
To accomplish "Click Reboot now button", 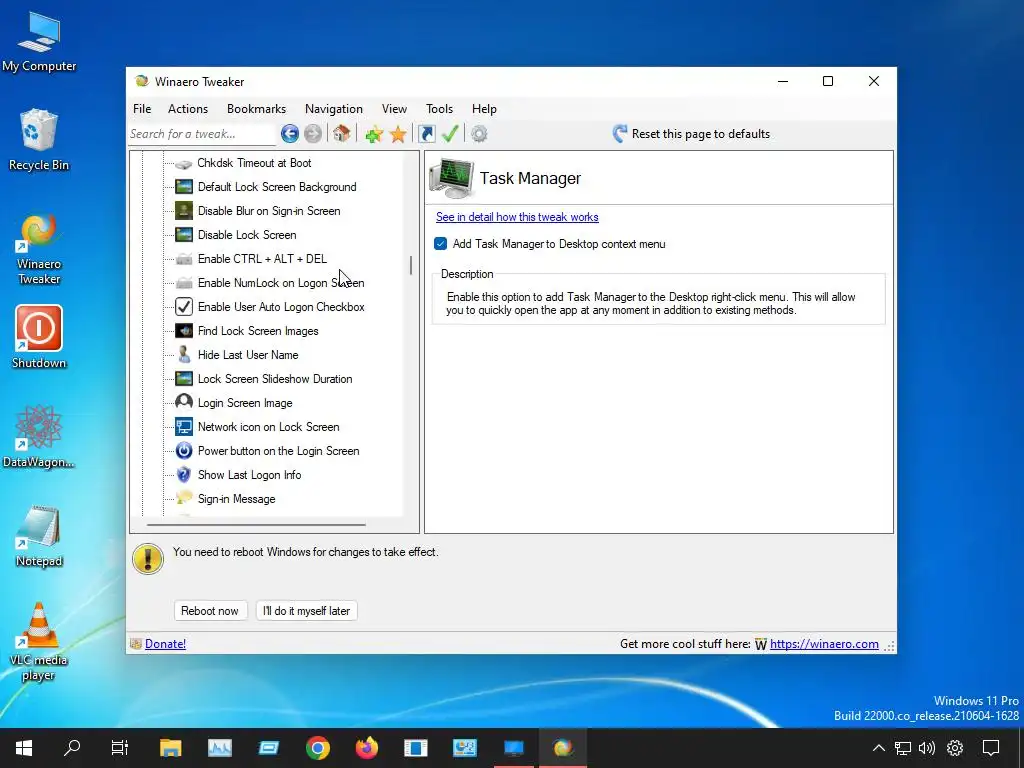I will [x=210, y=611].
